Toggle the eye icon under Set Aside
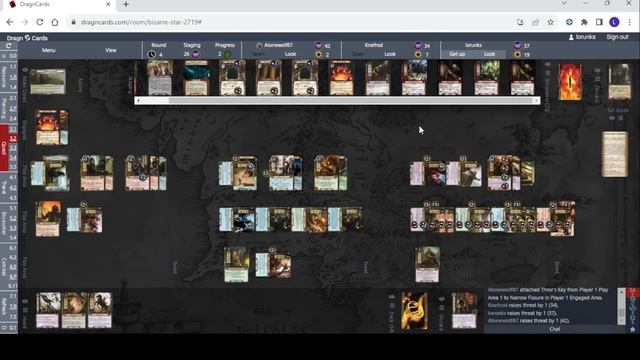 [612, 118]
